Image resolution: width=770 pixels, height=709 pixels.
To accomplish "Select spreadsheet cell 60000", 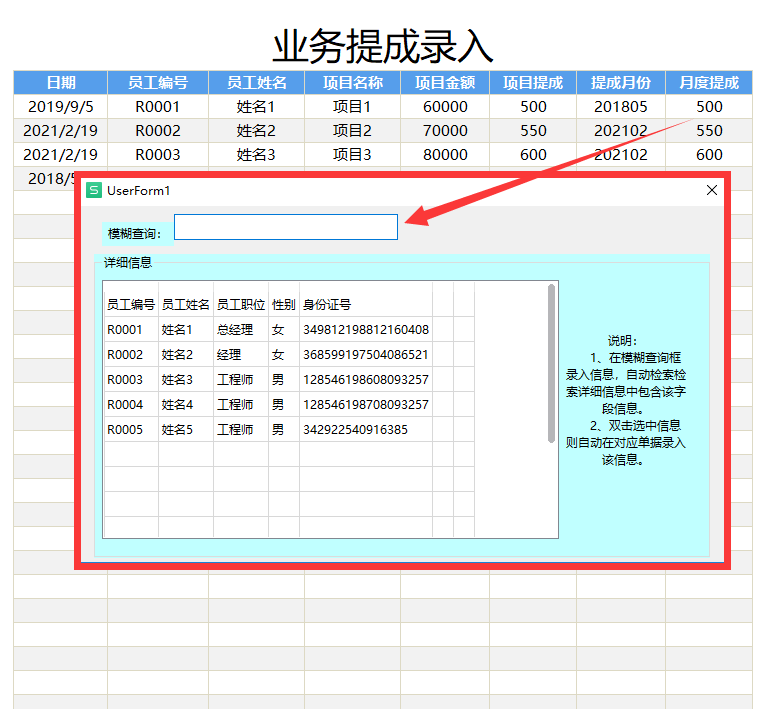I will [445, 107].
